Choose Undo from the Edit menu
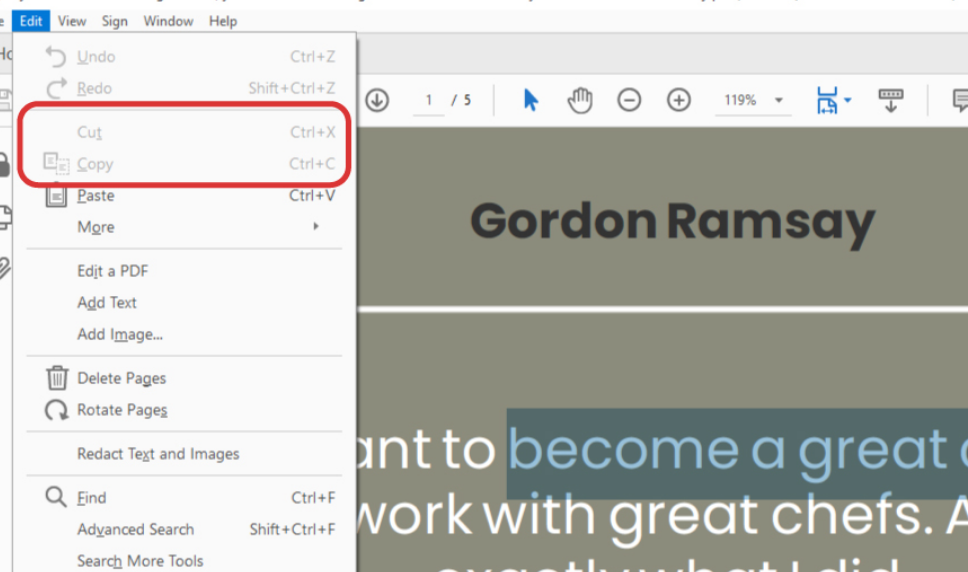This screenshot has height=572, width=968. 184,56
